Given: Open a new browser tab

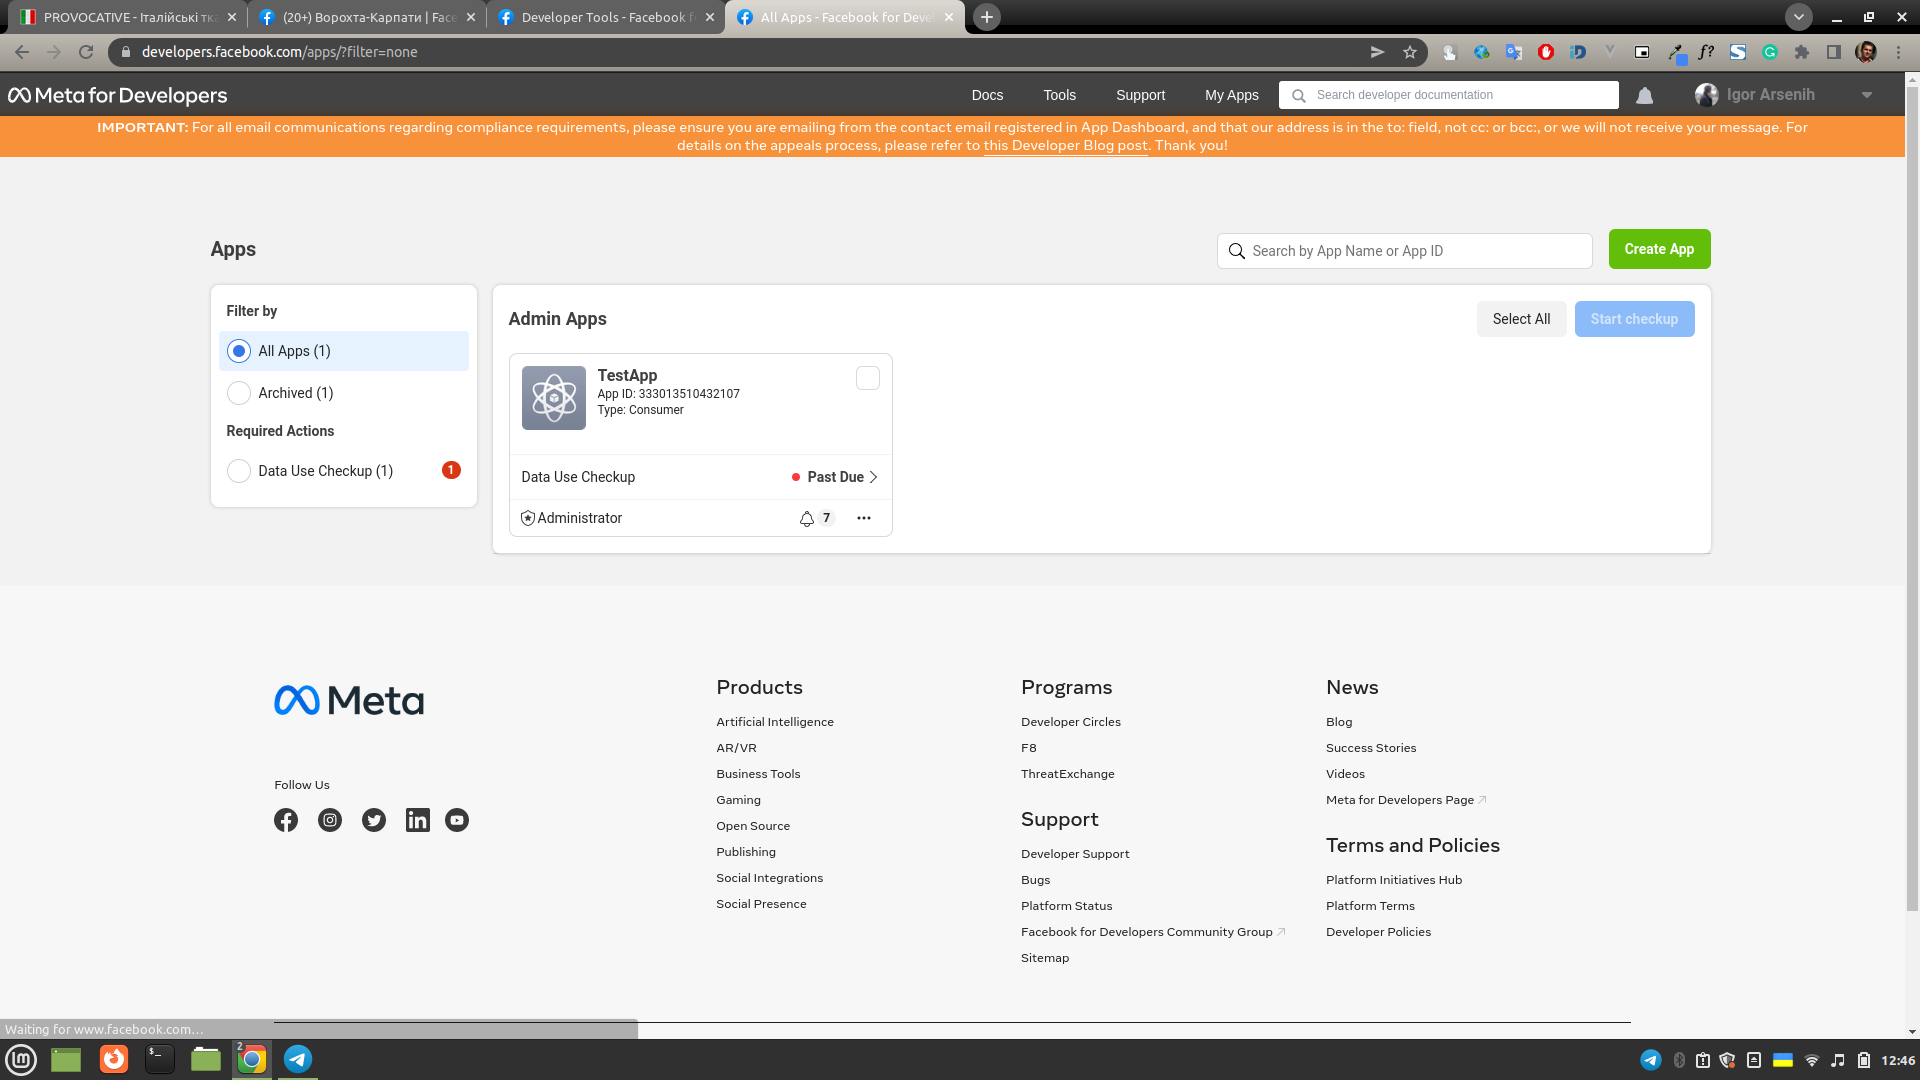Looking at the screenshot, I should coord(986,17).
